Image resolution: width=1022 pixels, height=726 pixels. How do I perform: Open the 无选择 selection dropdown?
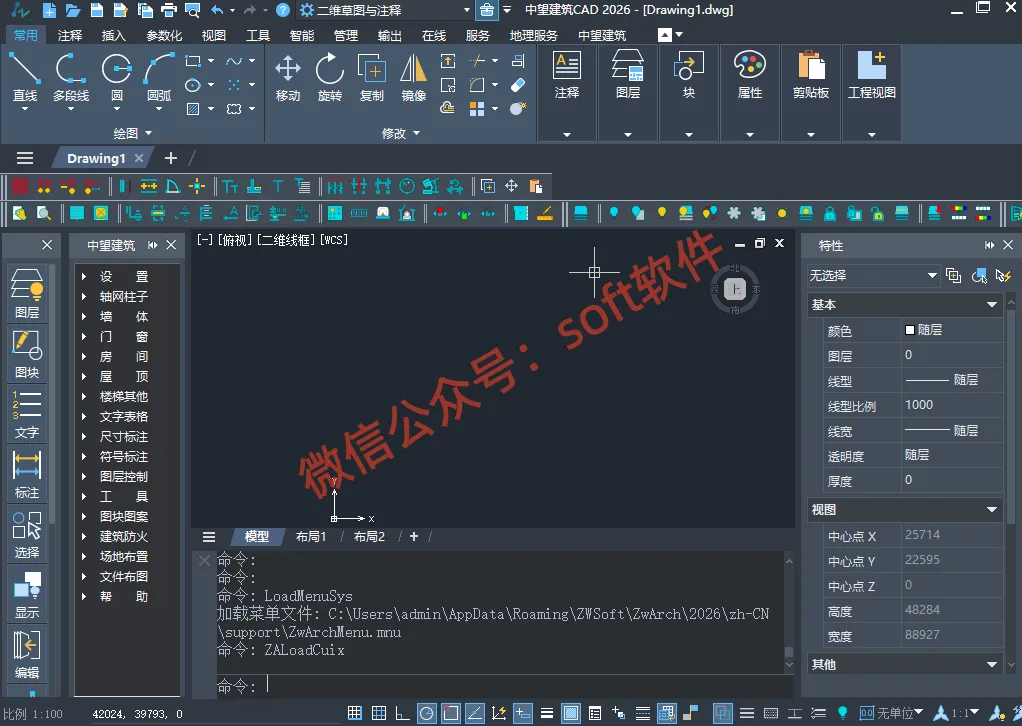[x=873, y=276]
